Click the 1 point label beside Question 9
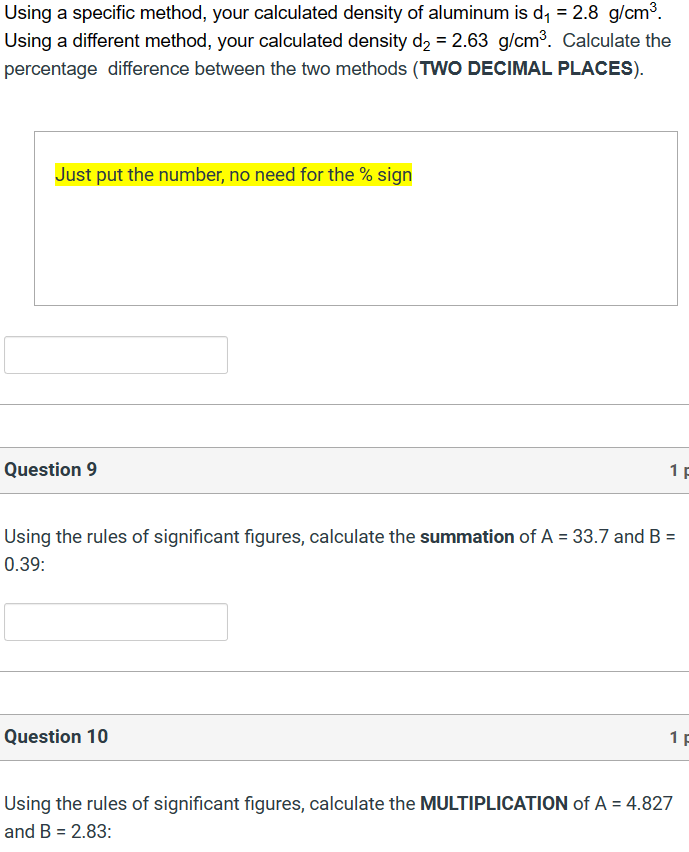This screenshot has height=852, width=689. pyautogui.click(x=678, y=469)
